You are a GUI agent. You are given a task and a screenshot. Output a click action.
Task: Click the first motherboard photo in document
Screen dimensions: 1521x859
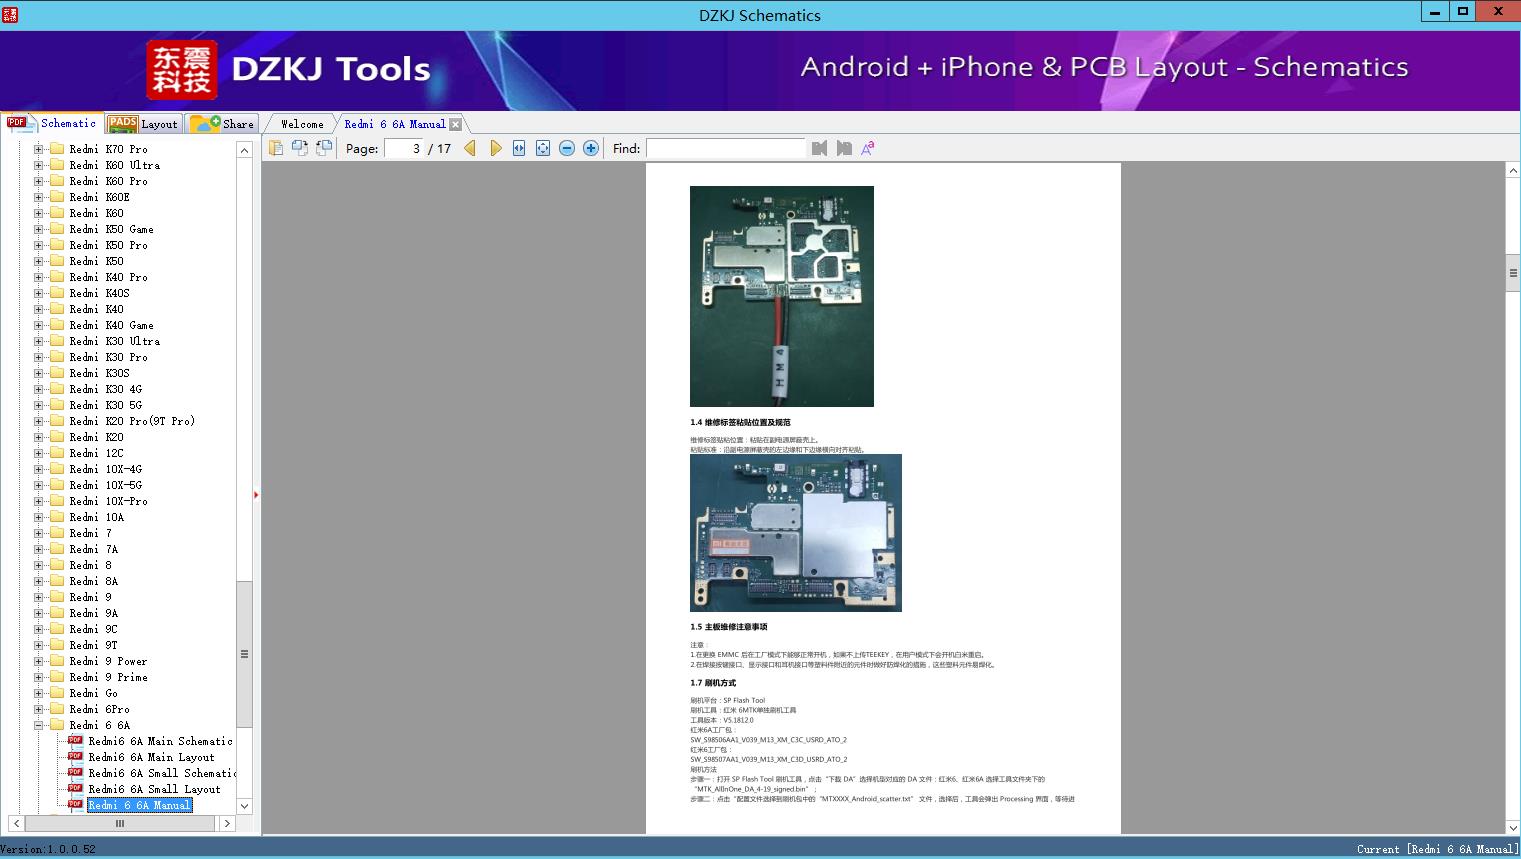(782, 296)
